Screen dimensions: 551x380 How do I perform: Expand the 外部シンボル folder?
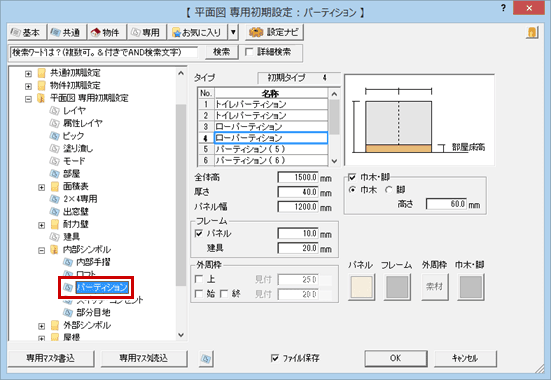coord(41,326)
